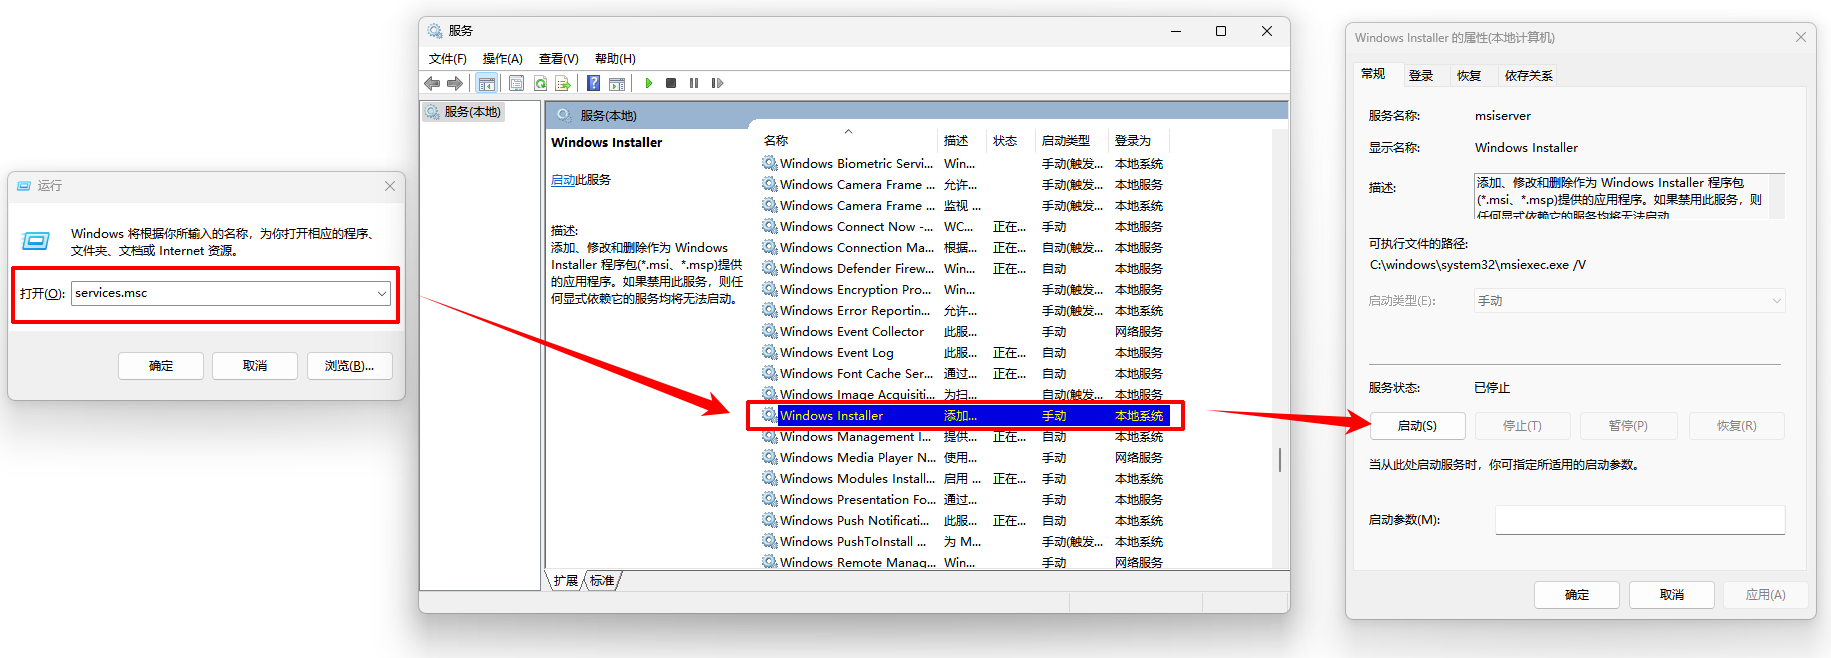Click the Run dialog monitor icon
This screenshot has width=1831, height=658.
coord(36,241)
